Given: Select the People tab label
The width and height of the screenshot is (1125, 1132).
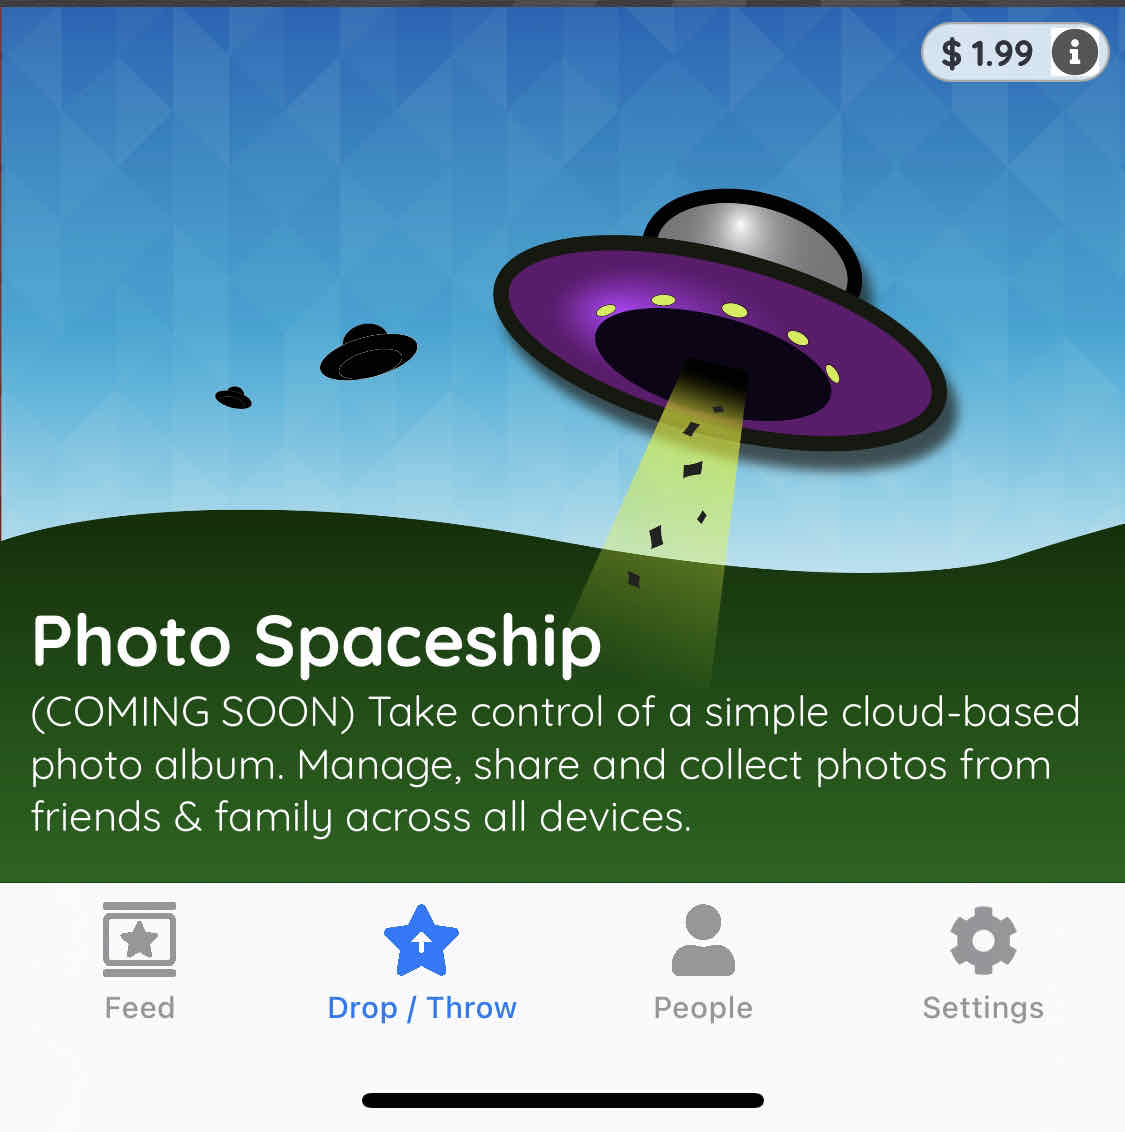Looking at the screenshot, I should tap(703, 1009).
